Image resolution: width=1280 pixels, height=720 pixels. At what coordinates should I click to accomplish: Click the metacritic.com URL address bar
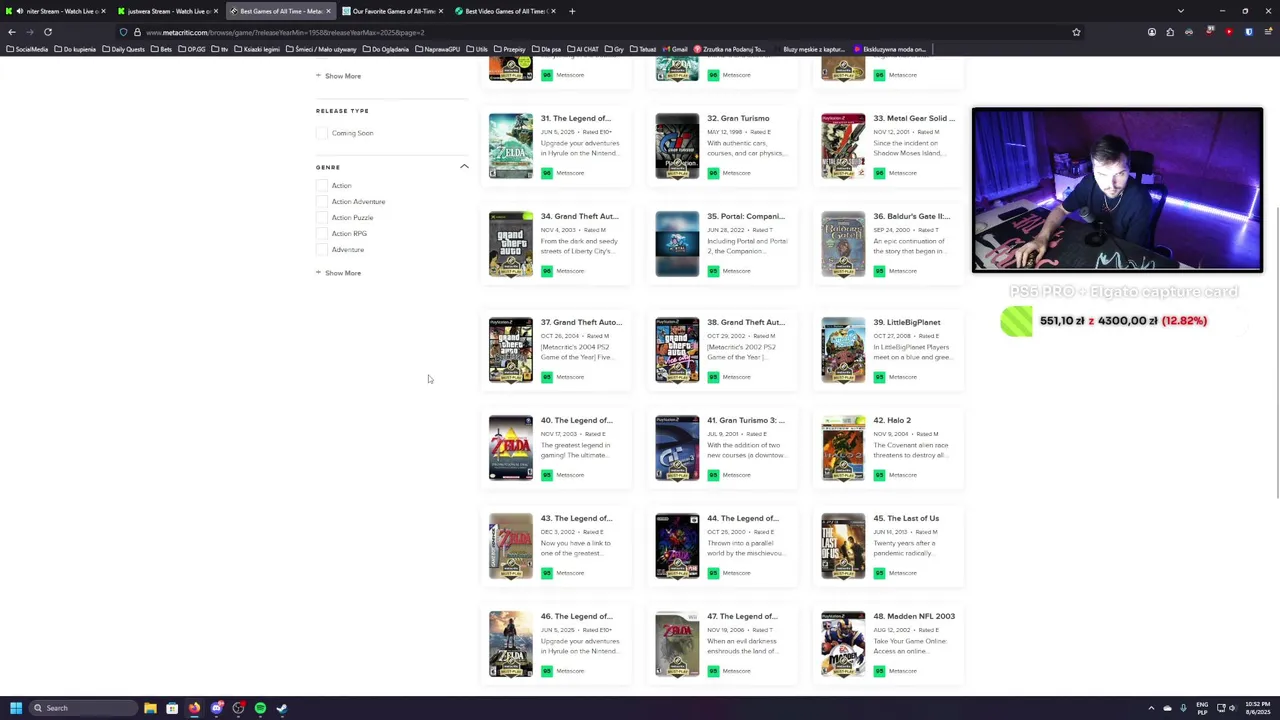click(x=600, y=32)
